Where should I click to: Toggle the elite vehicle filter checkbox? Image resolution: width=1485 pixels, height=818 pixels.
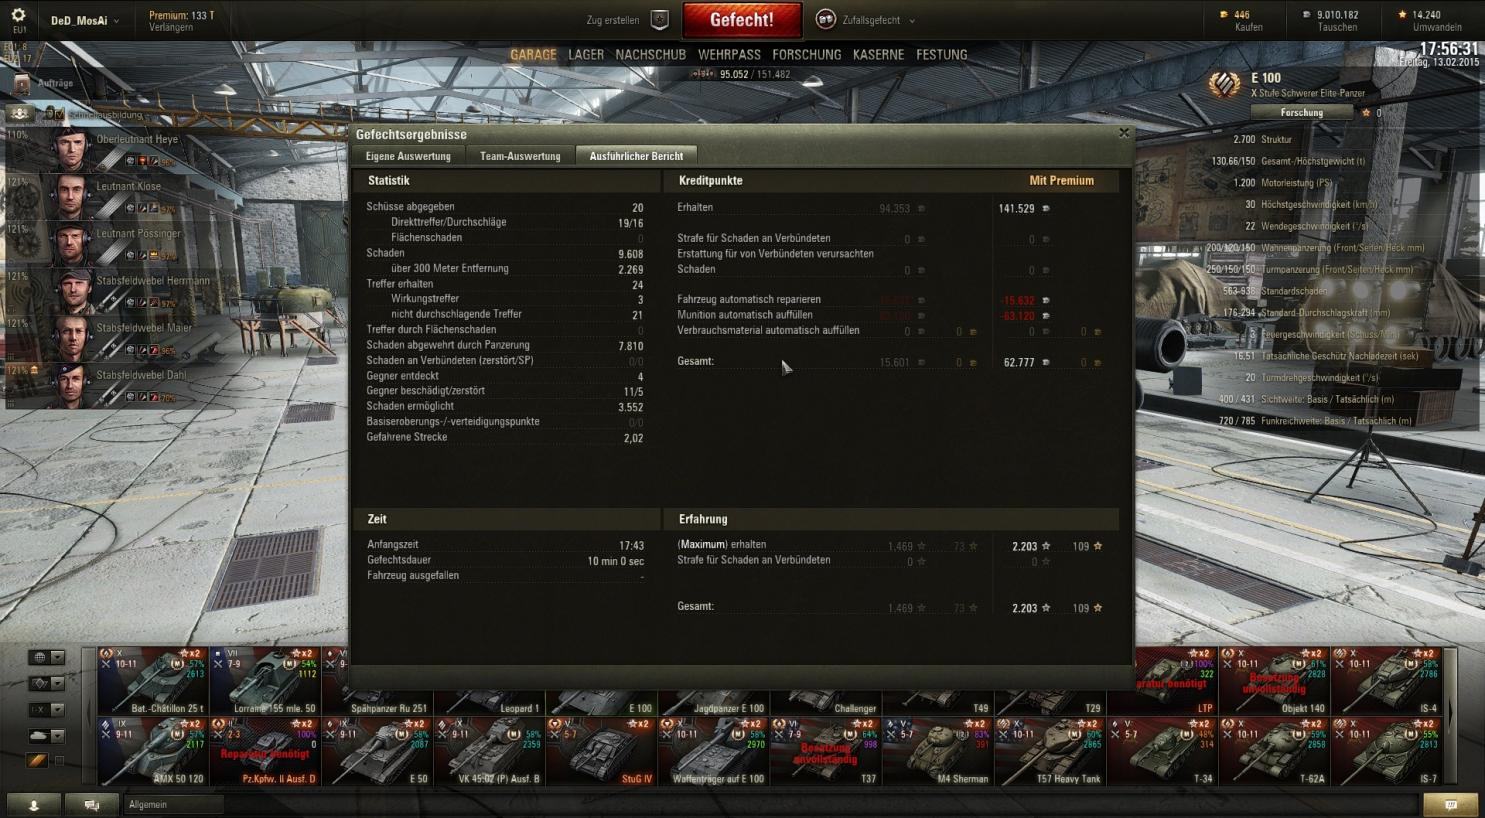[x=59, y=761]
